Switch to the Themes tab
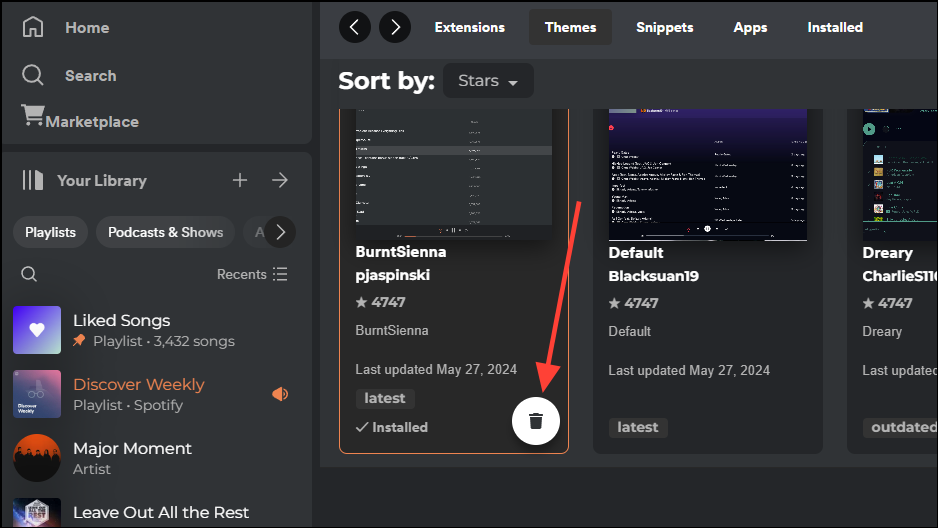 coord(570,28)
